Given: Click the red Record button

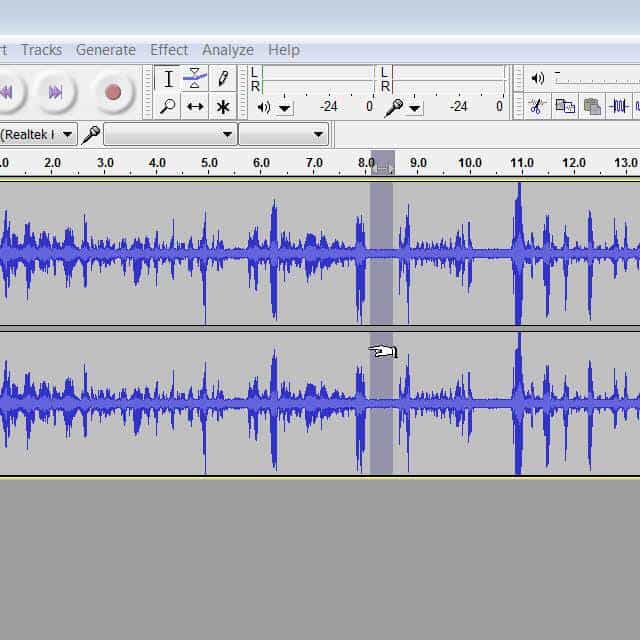Looking at the screenshot, I should click(x=113, y=92).
